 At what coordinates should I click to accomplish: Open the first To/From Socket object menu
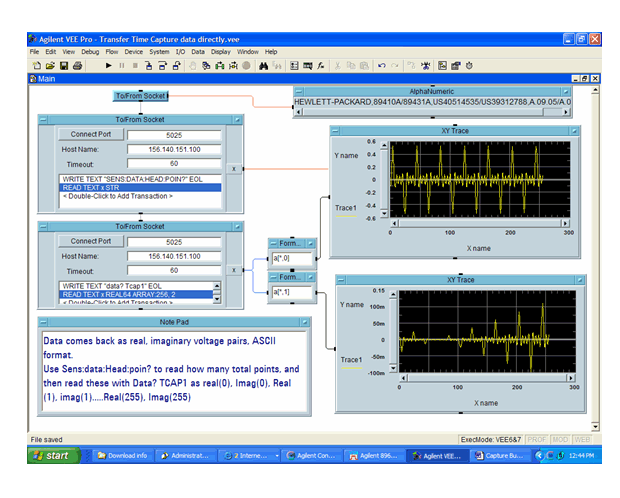pos(45,119)
